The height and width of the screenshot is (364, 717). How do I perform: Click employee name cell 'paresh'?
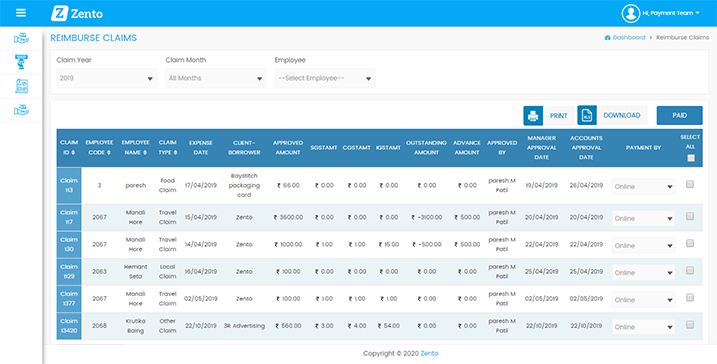[136, 186]
